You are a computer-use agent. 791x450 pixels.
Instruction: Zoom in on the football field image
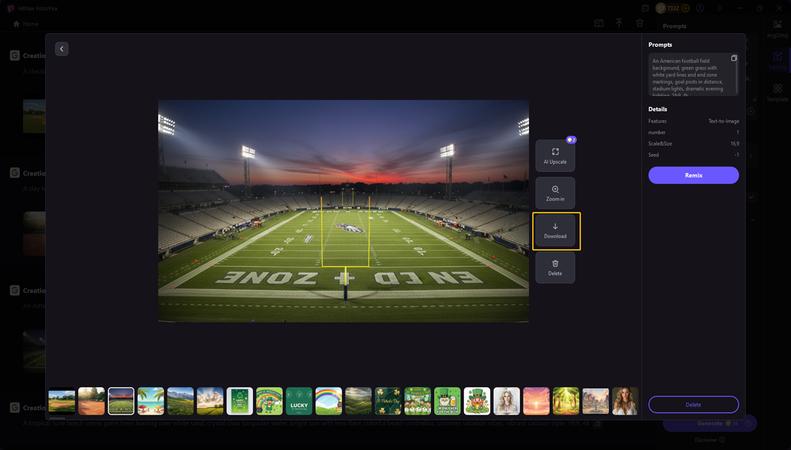(x=555, y=193)
